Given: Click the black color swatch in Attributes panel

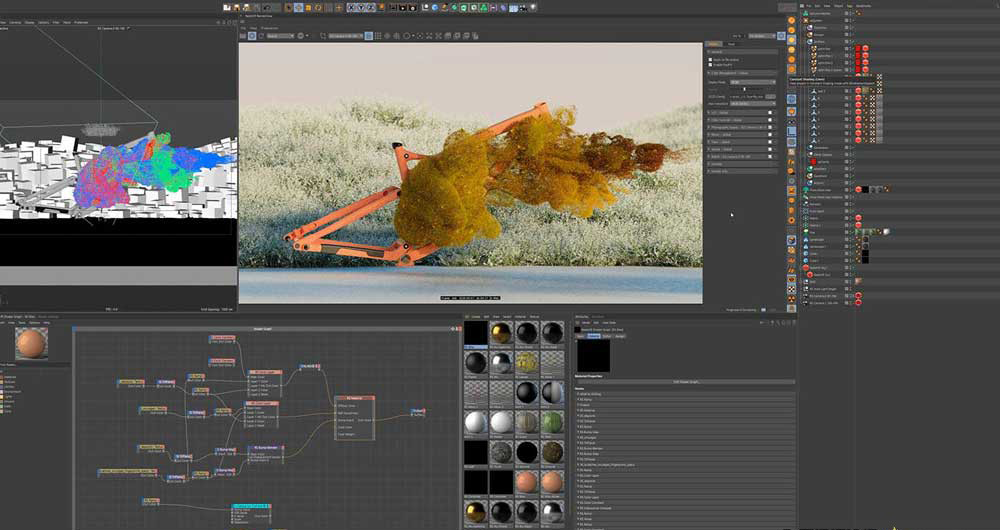Looking at the screenshot, I should [x=594, y=357].
